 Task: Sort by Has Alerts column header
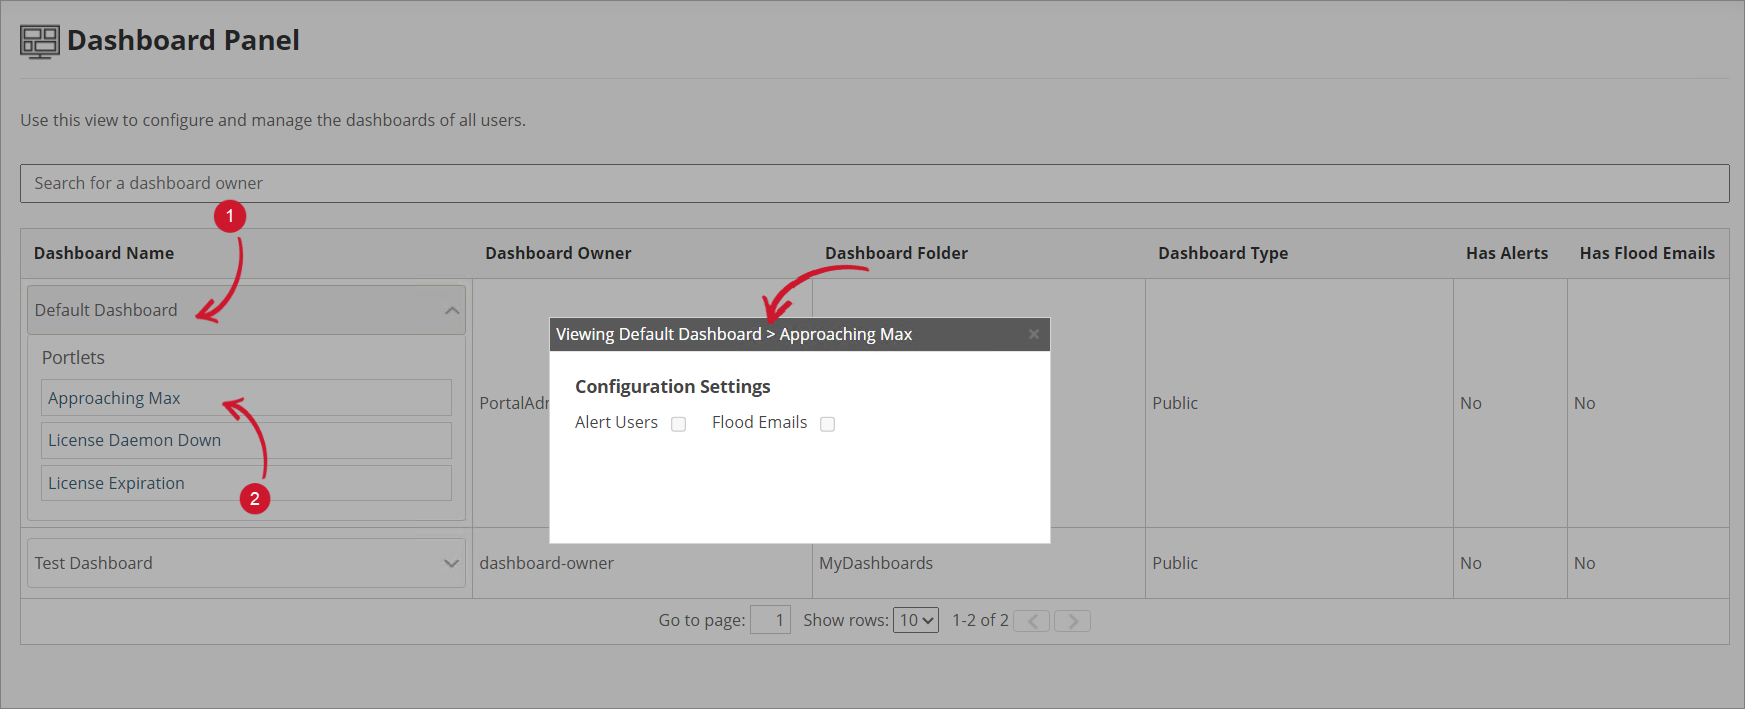tap(1507, 253)
